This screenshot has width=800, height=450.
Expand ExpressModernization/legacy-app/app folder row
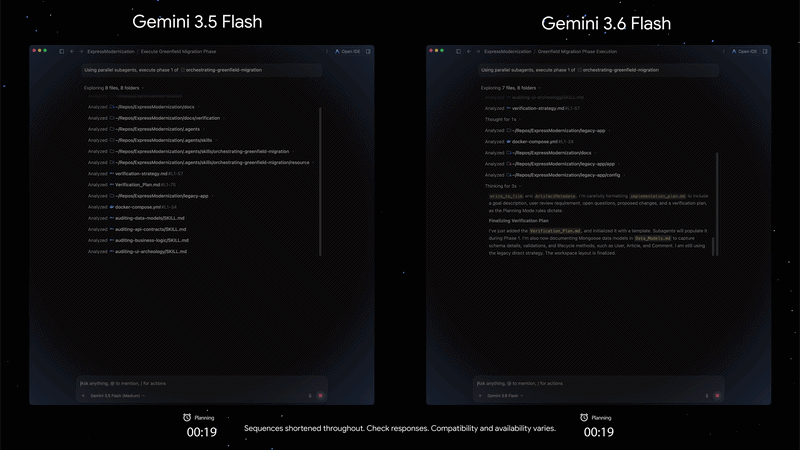tap(551, 164)
